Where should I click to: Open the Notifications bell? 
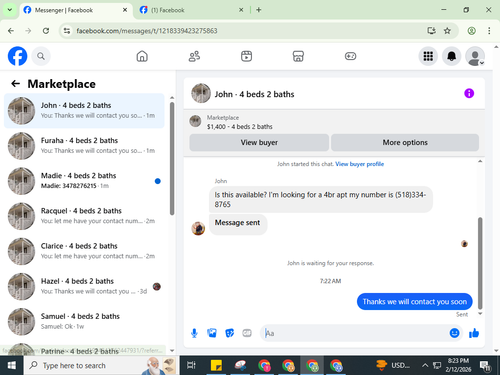(x=451, y=56)
